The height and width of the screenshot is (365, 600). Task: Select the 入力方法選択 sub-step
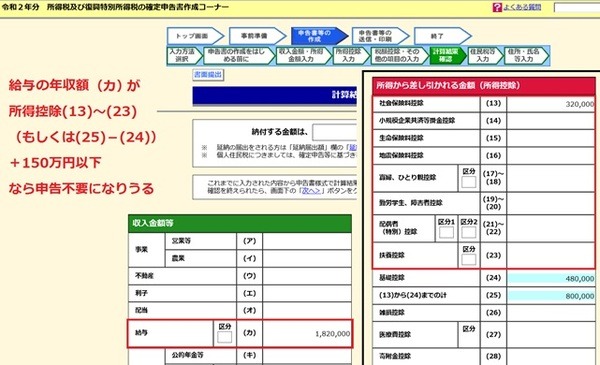(184, 55)
